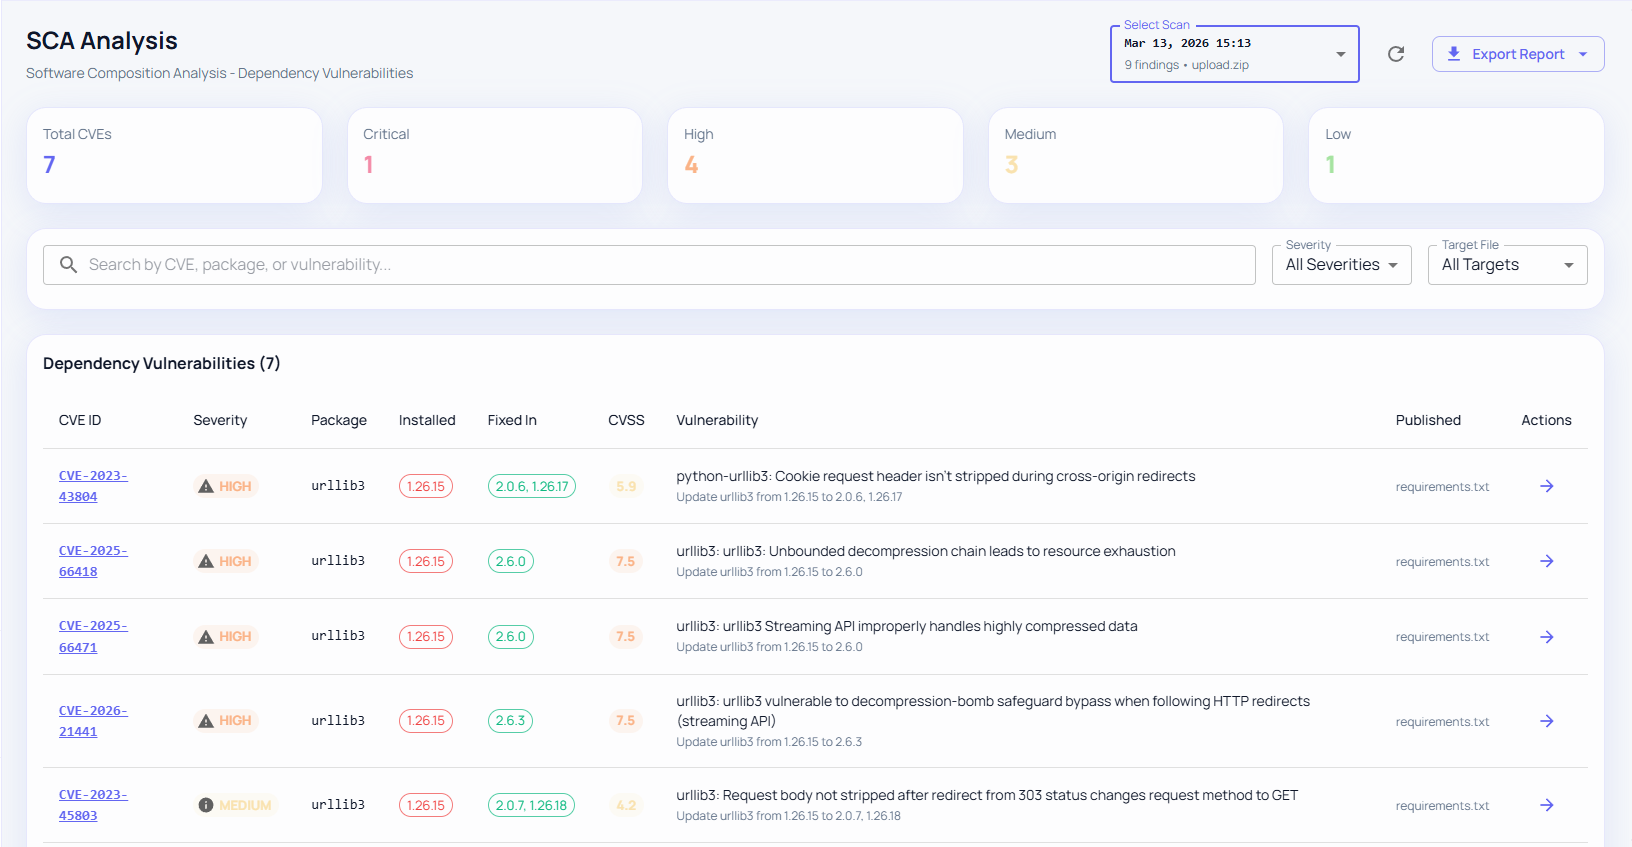The image size is (1632, 847).
Task: Click the download icon in Export Report
Action: [x=1454, y=54]
